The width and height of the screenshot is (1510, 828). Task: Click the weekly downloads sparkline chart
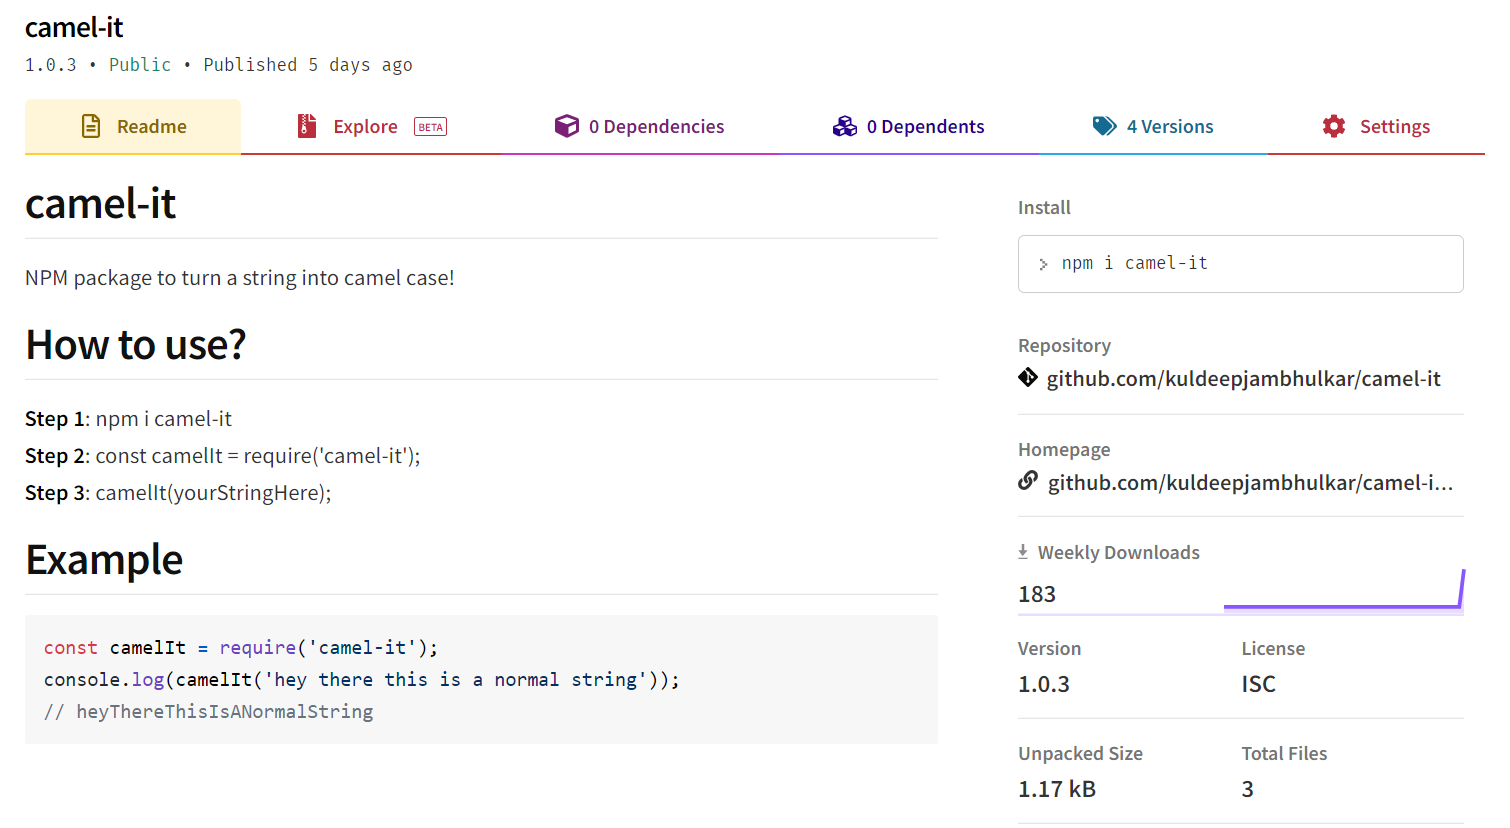(x=1344, y=590)
